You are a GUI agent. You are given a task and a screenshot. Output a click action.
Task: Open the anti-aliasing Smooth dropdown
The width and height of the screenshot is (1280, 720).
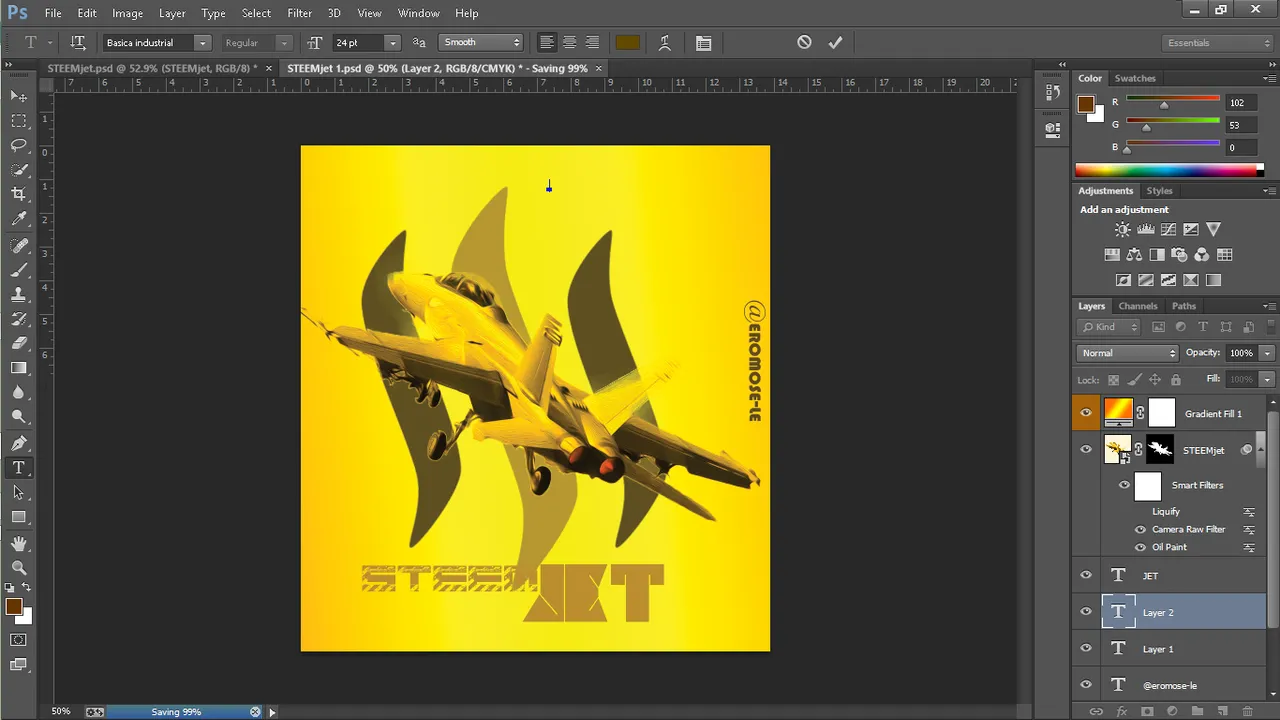coord(481,42)
